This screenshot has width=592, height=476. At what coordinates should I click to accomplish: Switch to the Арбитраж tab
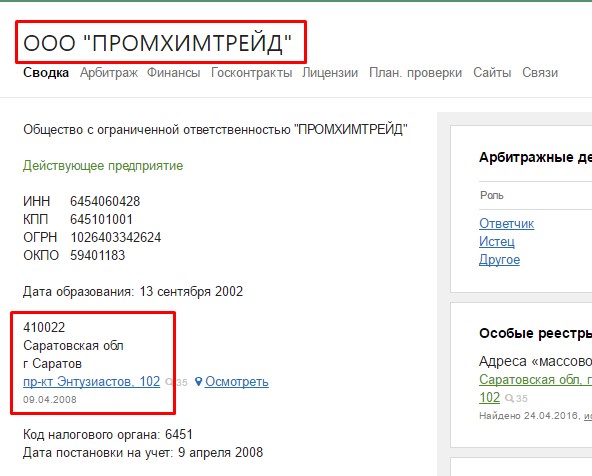(109, 72)
